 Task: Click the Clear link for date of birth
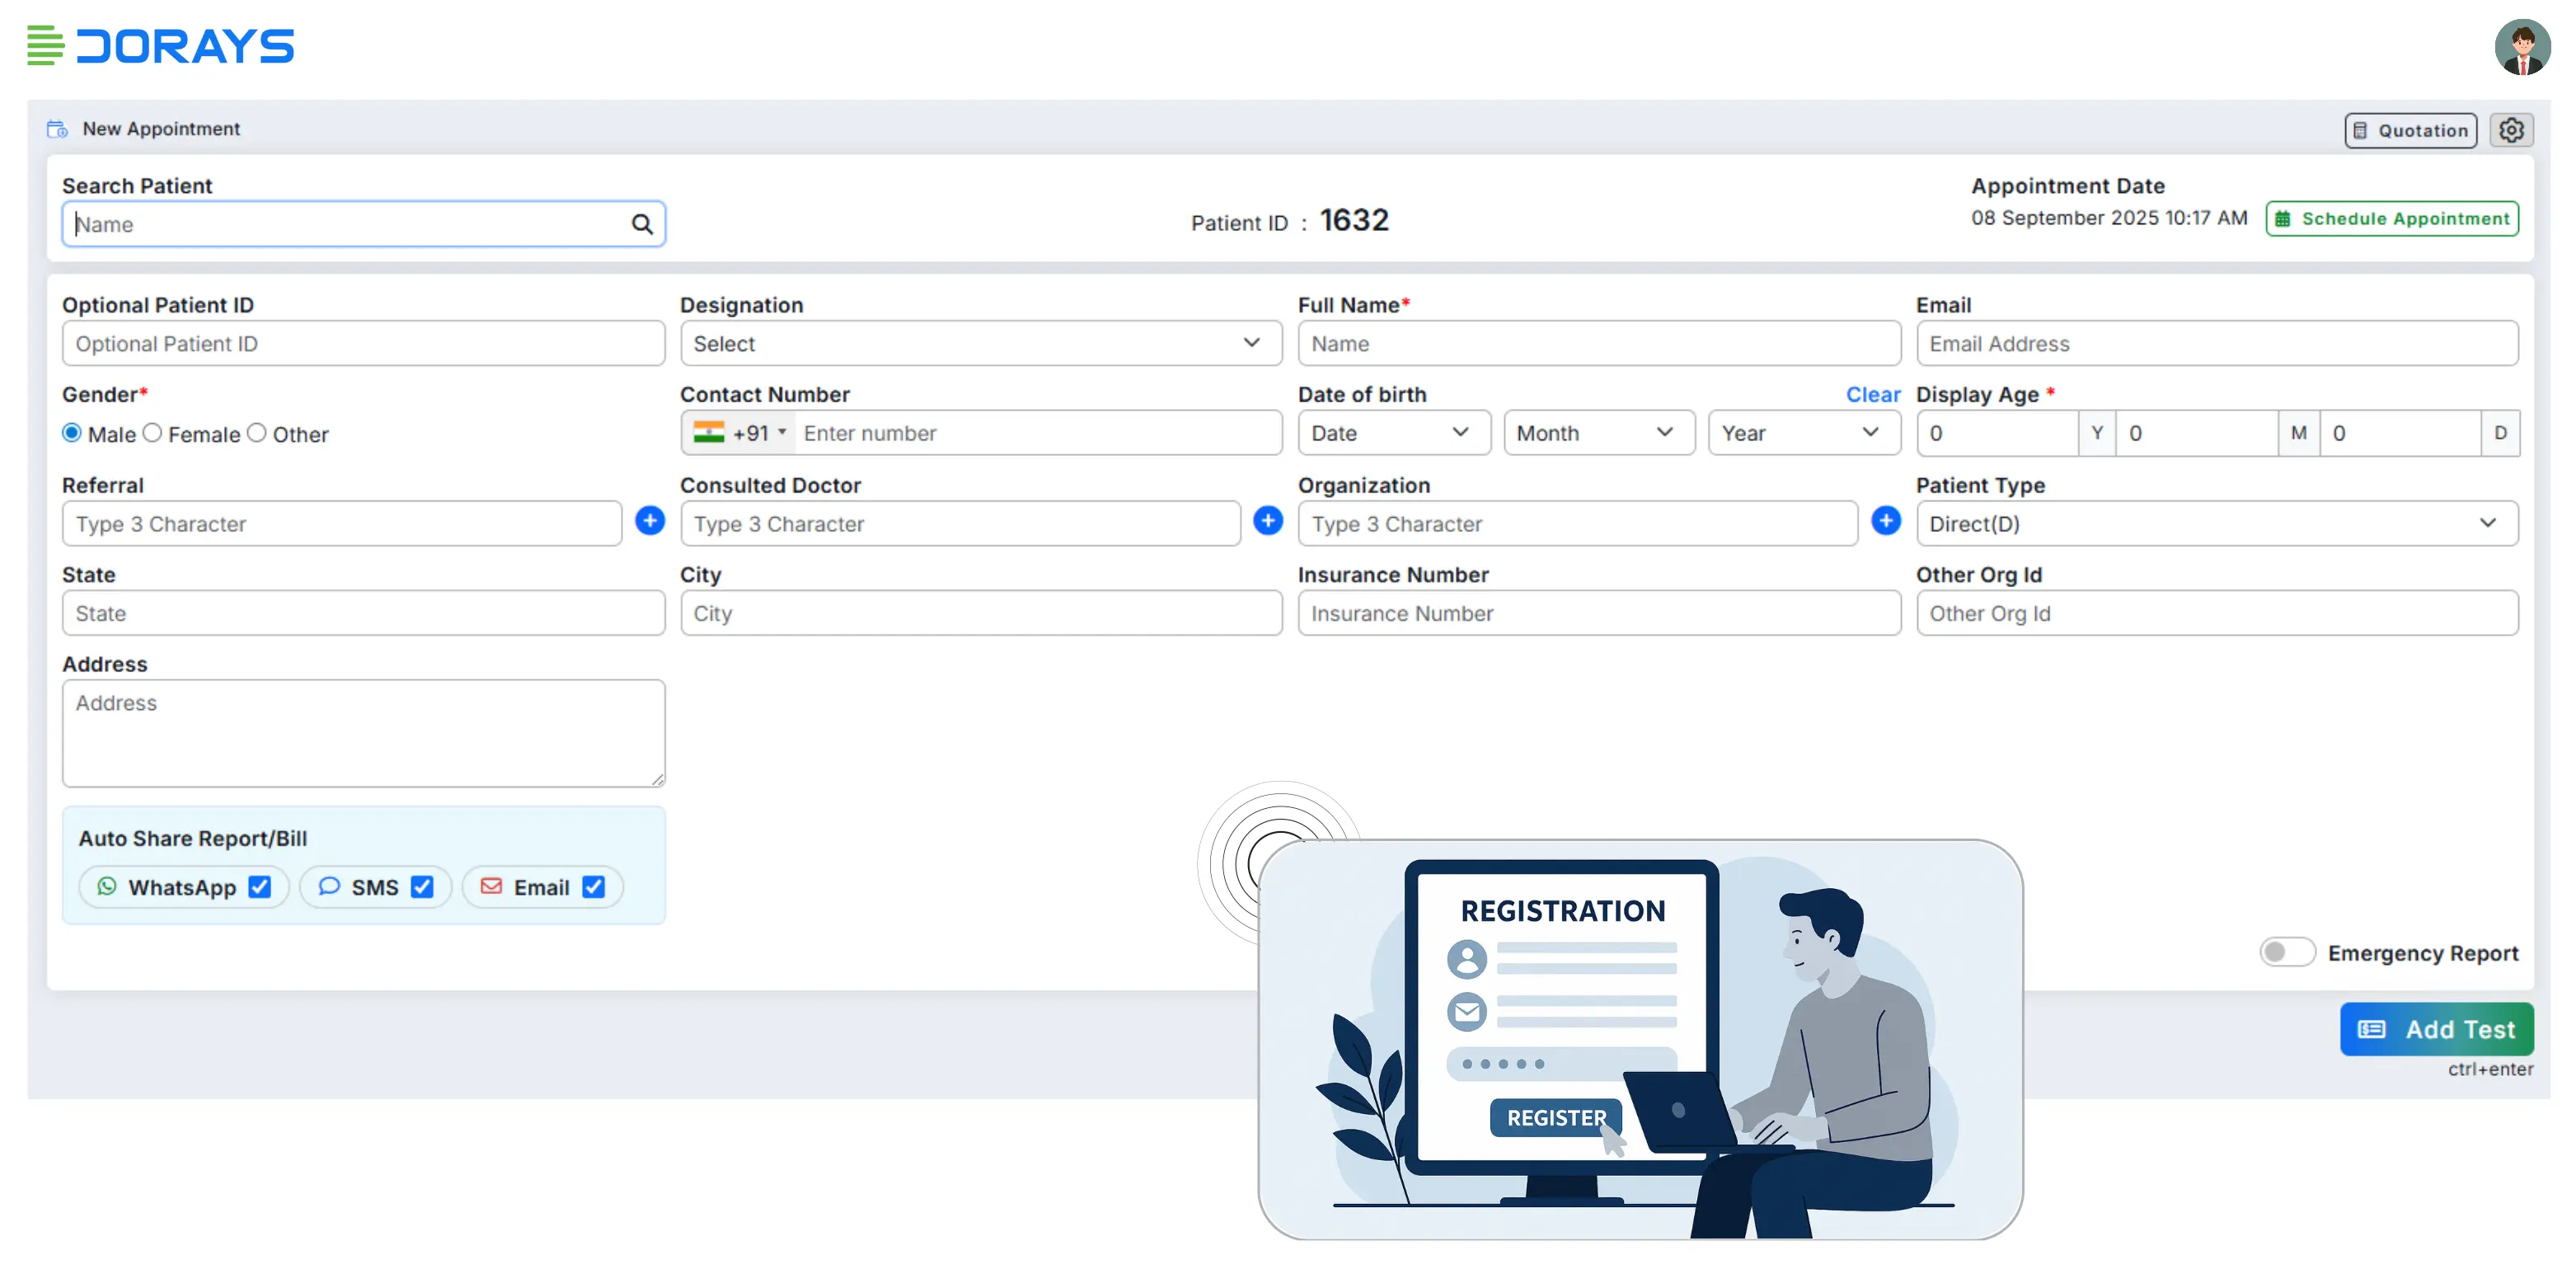[1872, 394]
